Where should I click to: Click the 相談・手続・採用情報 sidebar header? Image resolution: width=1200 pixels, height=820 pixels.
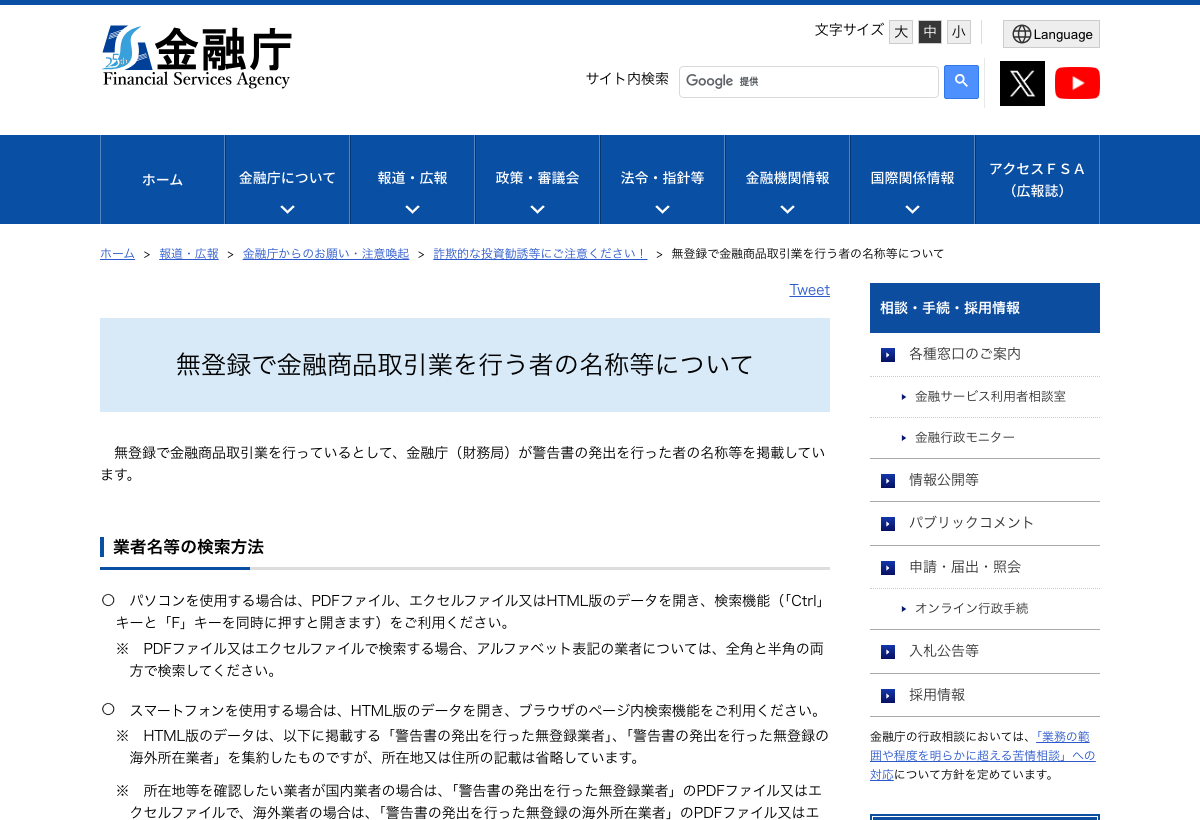click(985, 308)
